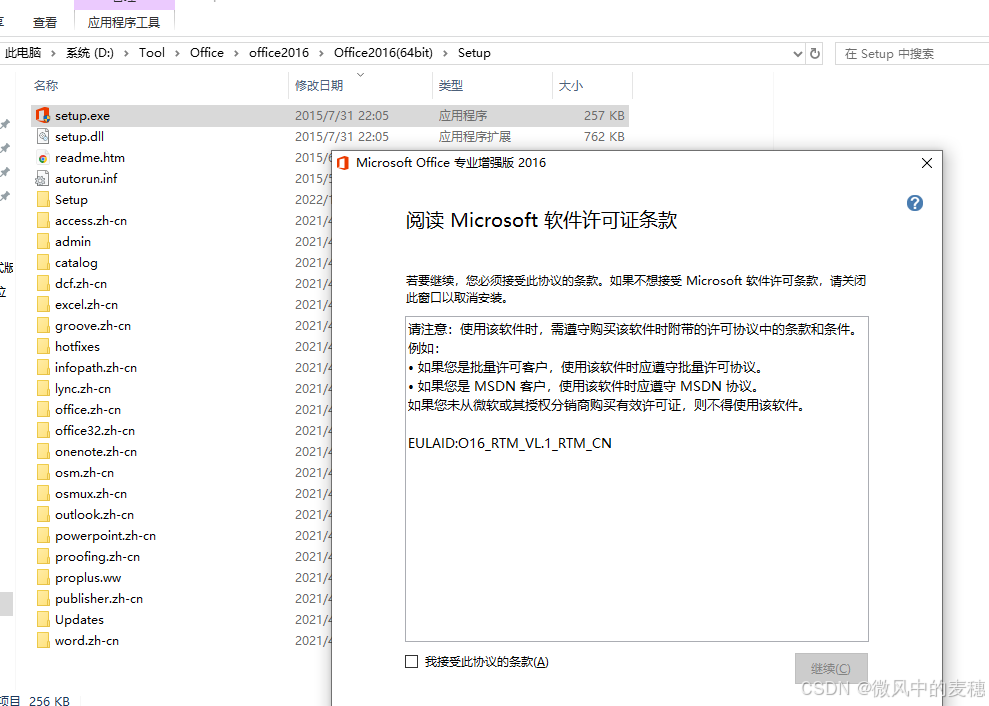
Task: Select the office32.zh-cn folder icon
Action: pos(43,430)
